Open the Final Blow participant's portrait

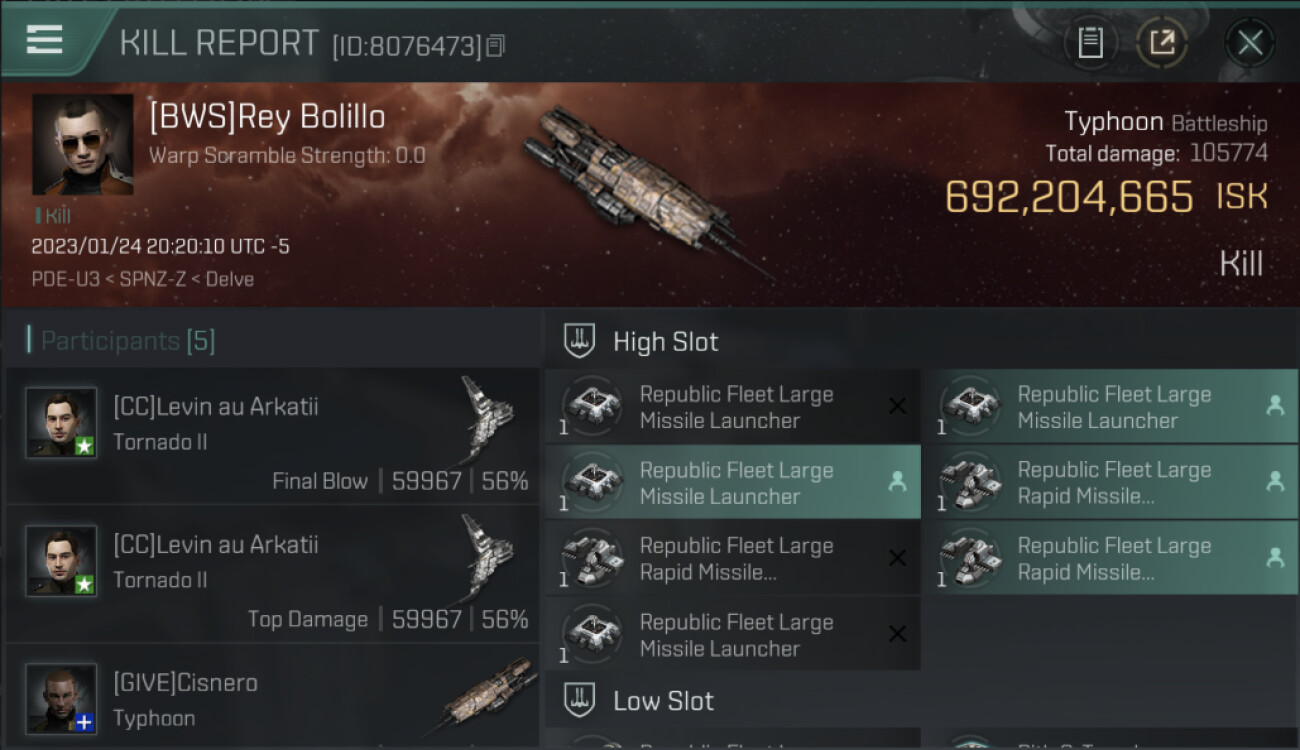61,422
